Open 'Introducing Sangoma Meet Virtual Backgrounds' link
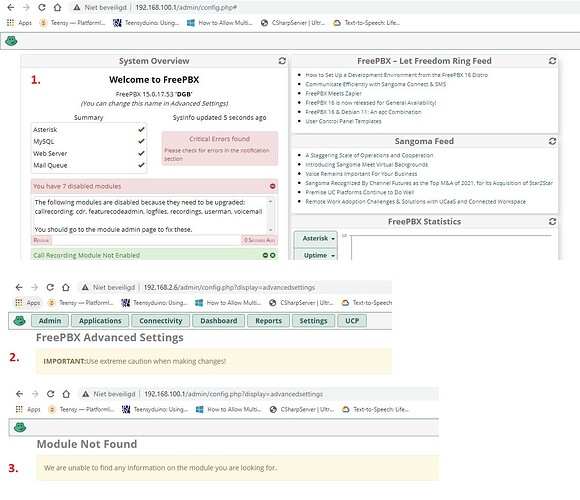 coord(367,164)
